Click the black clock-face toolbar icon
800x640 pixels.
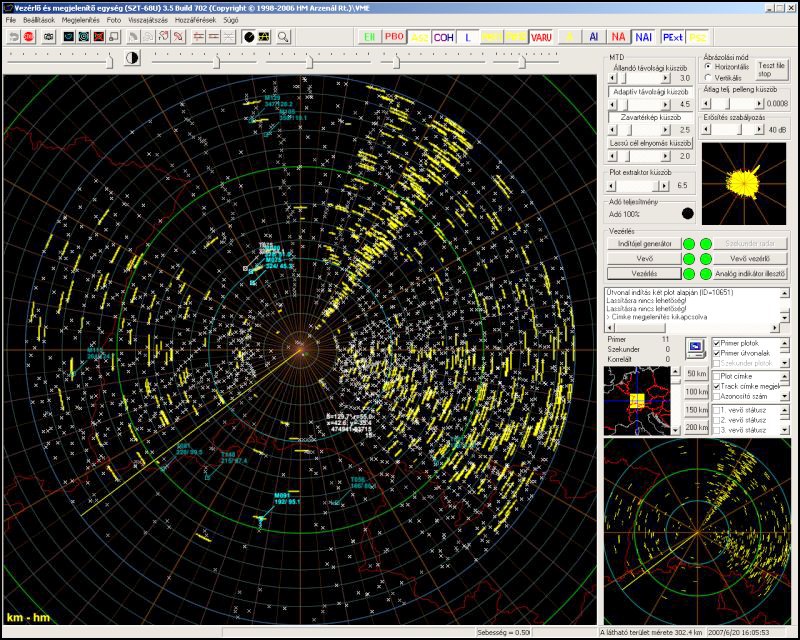click(249, 37)
